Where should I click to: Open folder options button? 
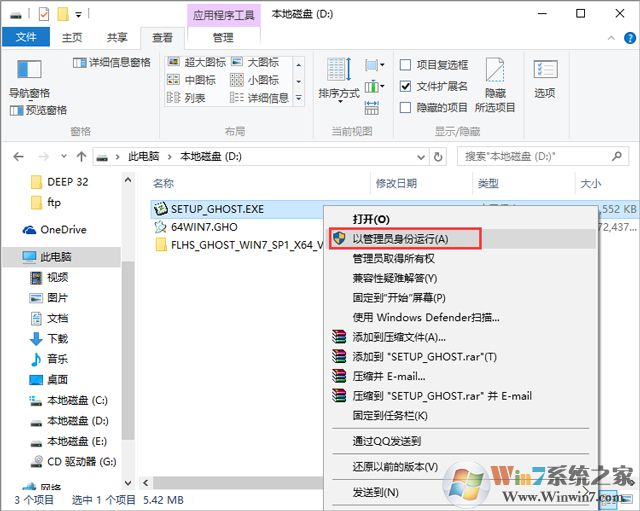click(545, 79)
